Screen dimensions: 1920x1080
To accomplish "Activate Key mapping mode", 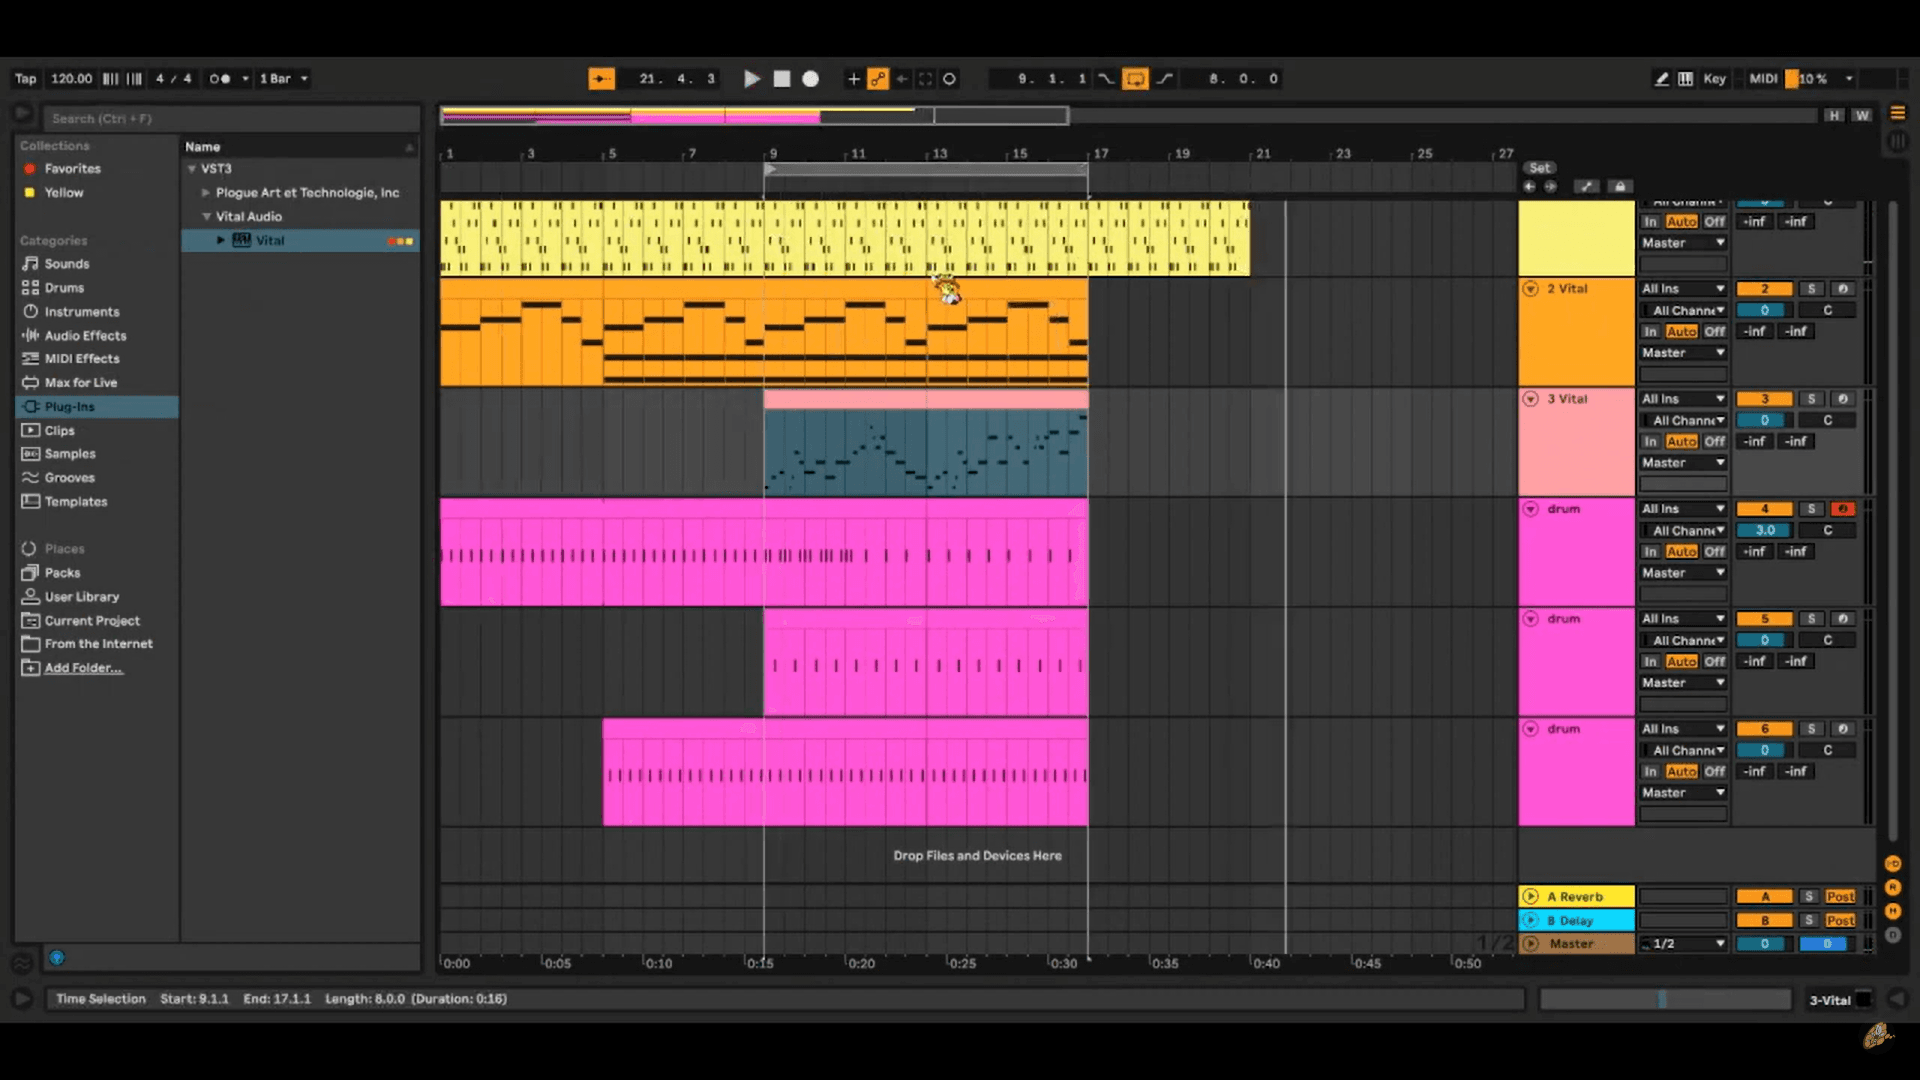I will pos(1716,78).
